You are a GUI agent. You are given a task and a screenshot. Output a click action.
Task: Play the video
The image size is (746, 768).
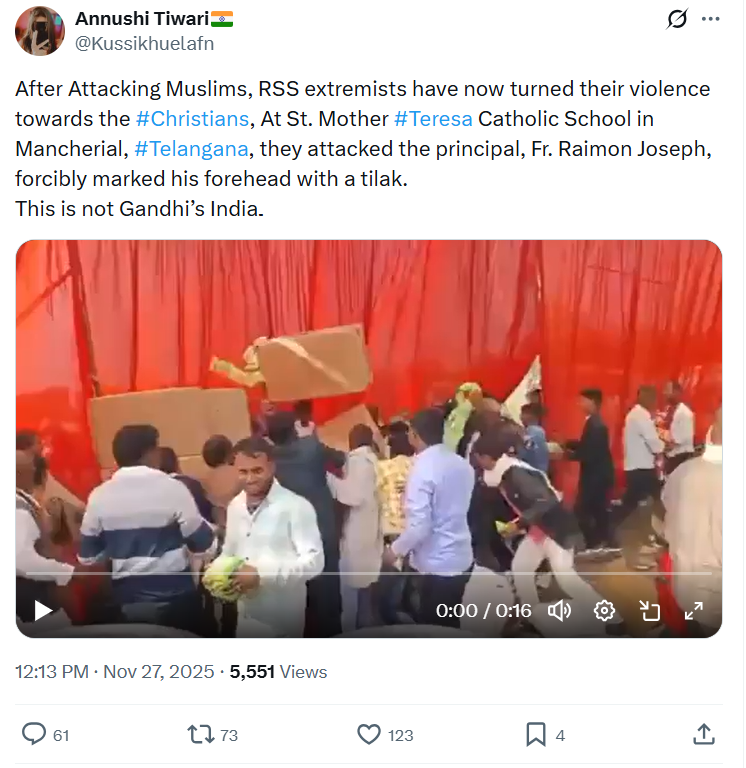(x=43, y=610)
